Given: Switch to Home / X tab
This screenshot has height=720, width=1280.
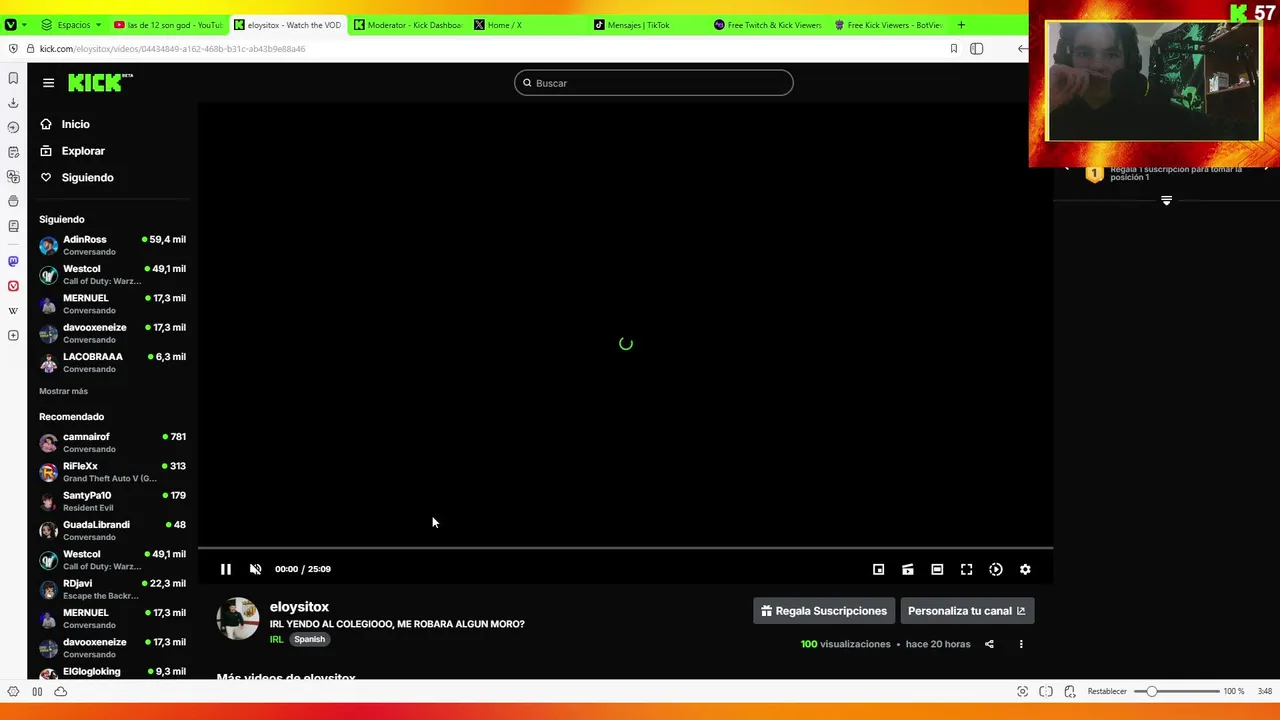Looking at the screenshot, I should (x=527, y=25).
